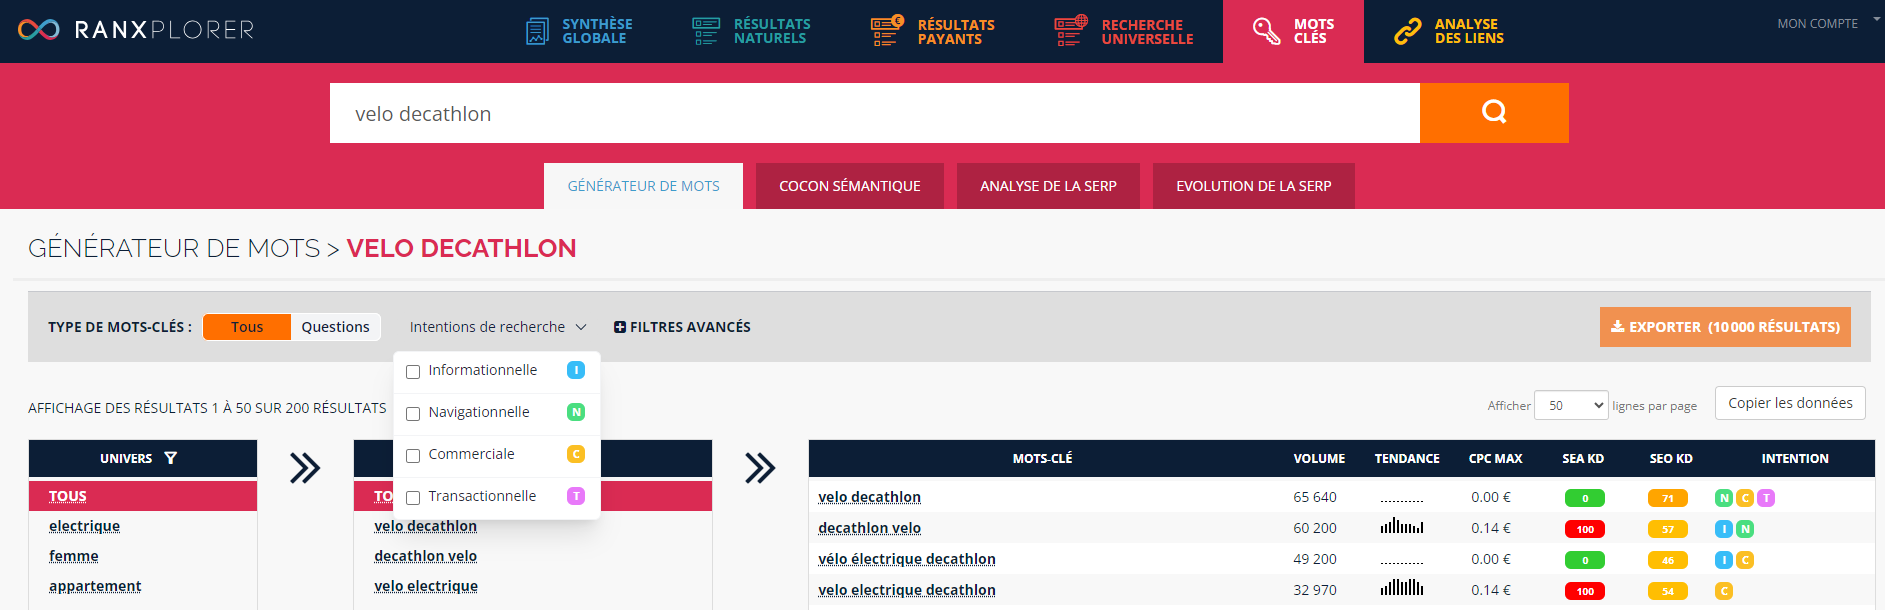Screen dimensions: 1885x610
Task: Check the Transactionnelle intent checkbox
Action: click(413, 498)
